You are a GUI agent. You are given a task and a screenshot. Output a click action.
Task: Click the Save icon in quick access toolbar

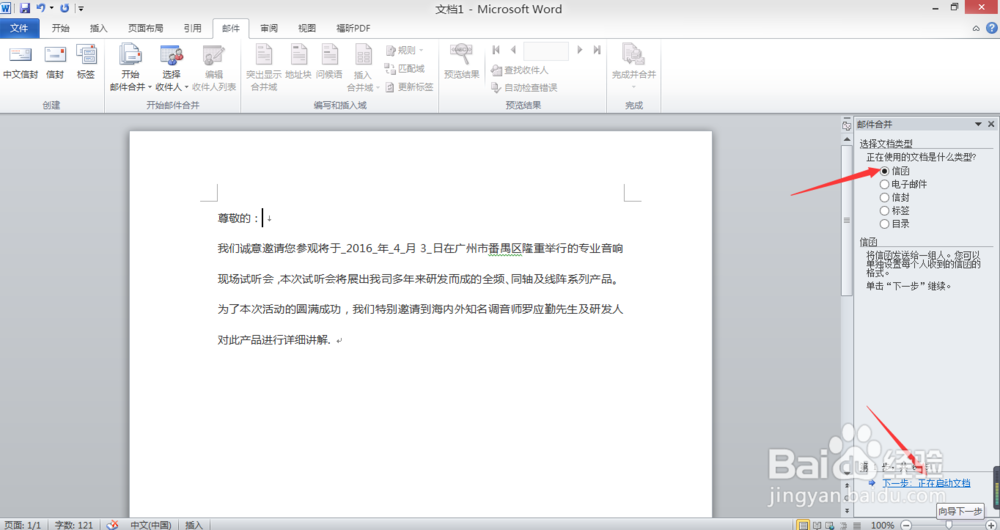pyautogui.click(x=25, y=8)
